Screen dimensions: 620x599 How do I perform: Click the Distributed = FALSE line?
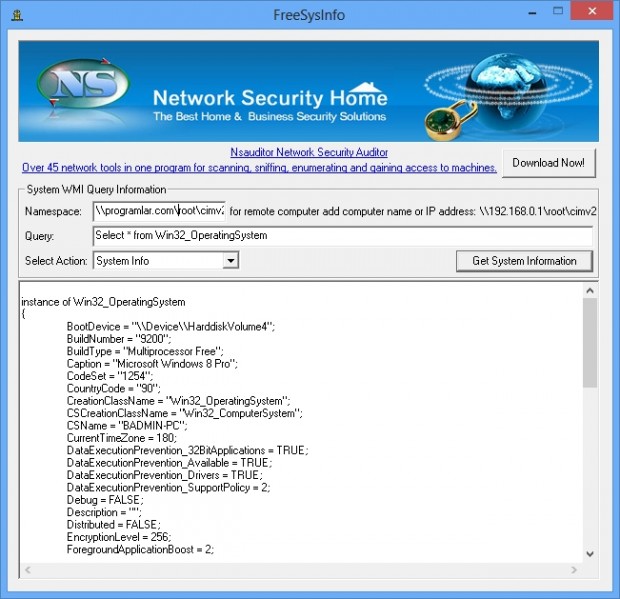[114, 525]
